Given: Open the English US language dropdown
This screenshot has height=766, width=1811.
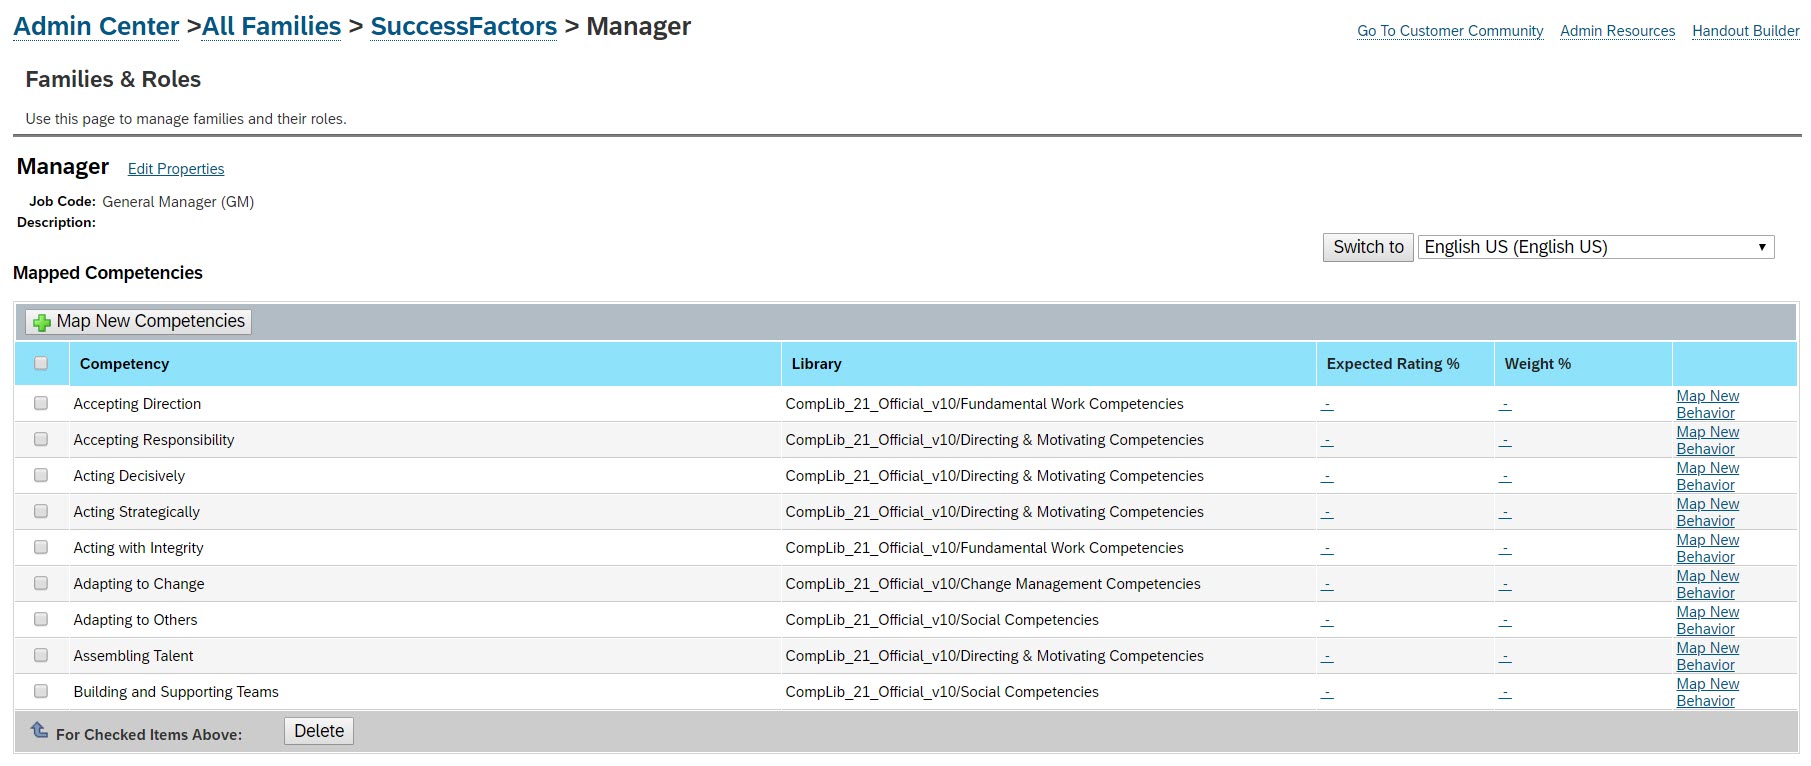Looking at the screenshot, I should click(x=1596, y=247).
